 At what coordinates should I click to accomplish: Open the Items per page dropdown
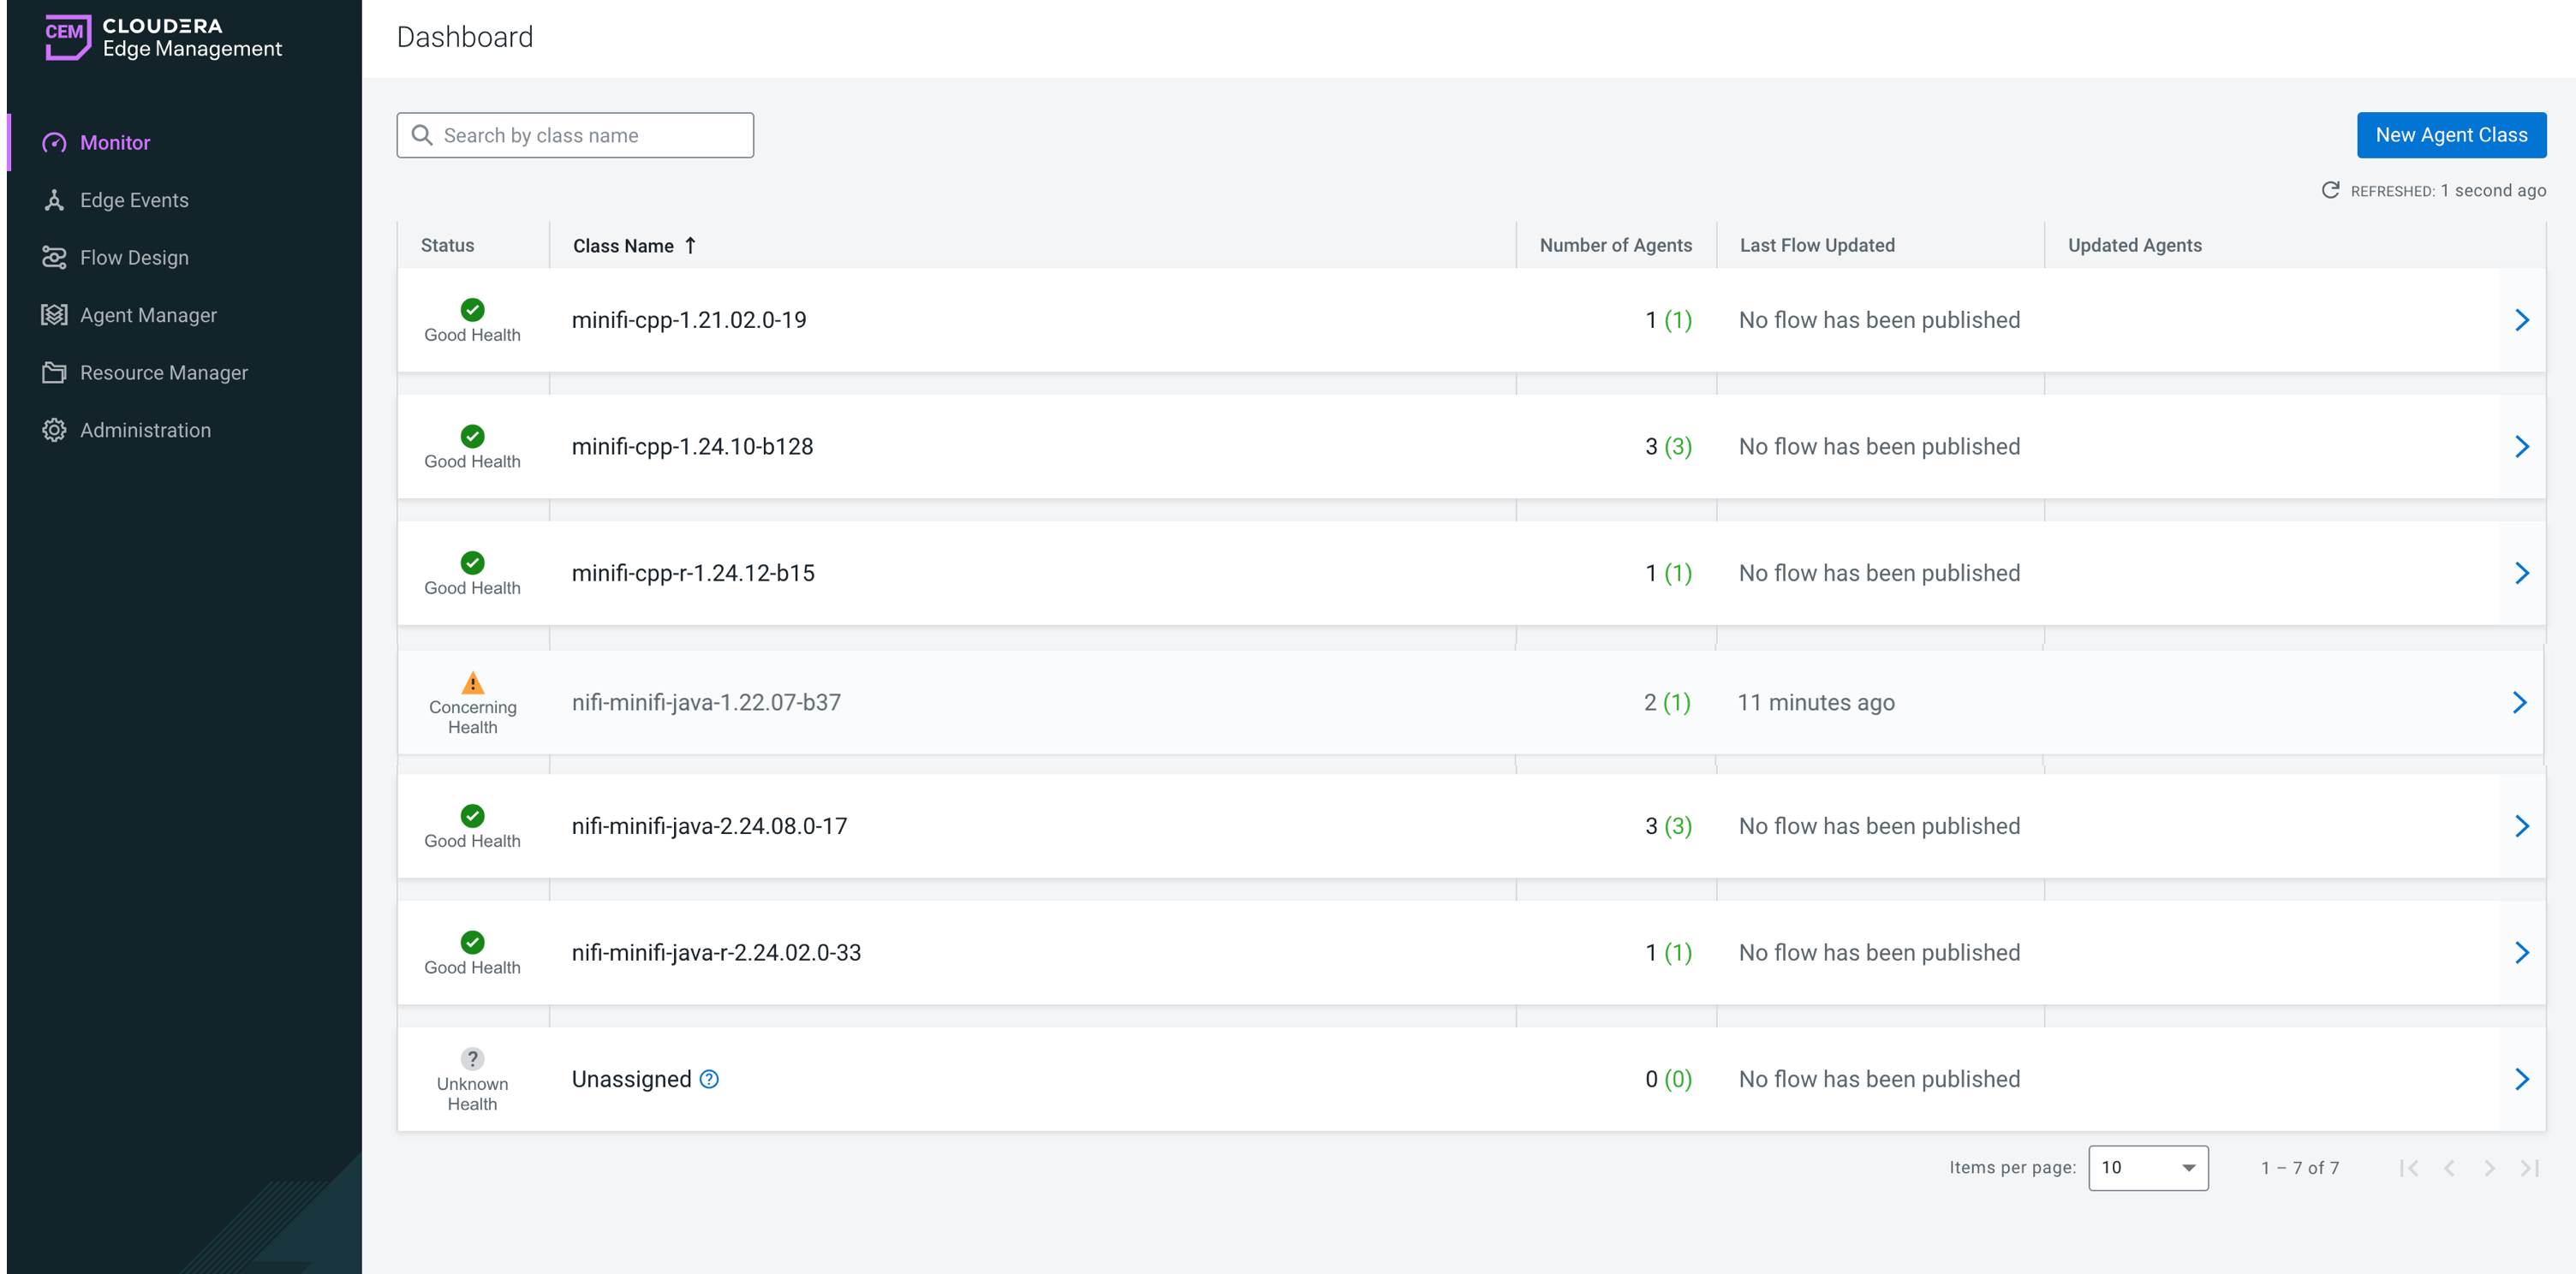click(x=2147, y=1168)
